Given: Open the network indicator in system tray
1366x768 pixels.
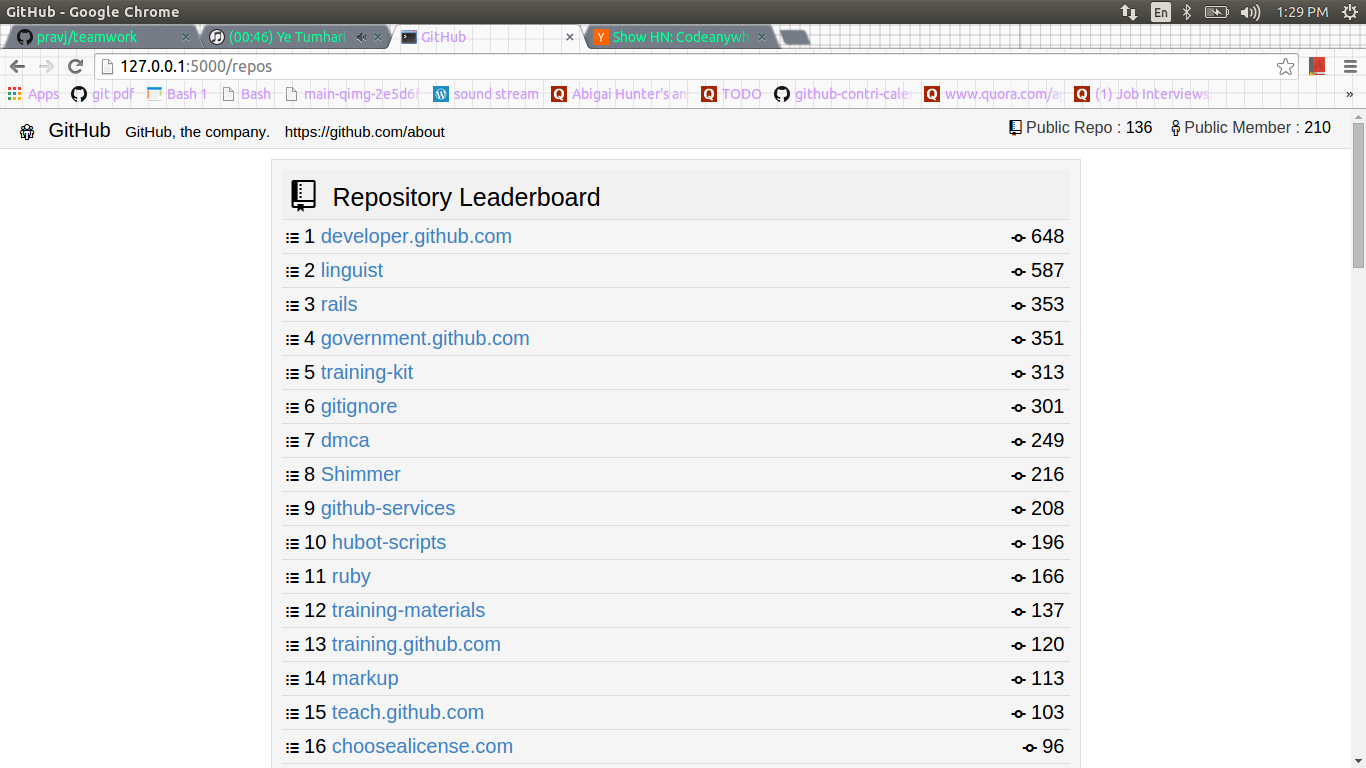Looking at the screenshot, I should coord(1129,12).
